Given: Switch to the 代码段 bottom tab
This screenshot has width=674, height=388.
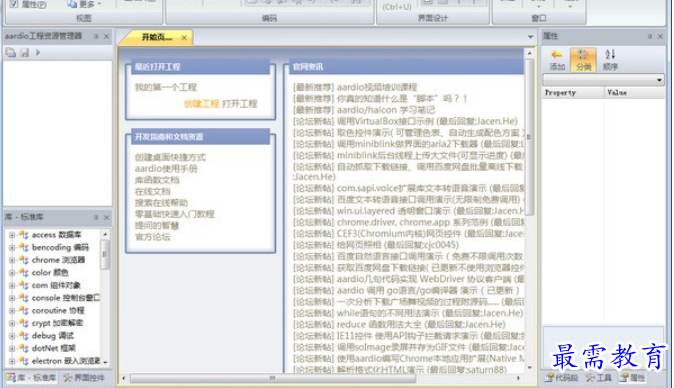Looking at the screenshot, I should pyautogui.click(x=562, y=378).
